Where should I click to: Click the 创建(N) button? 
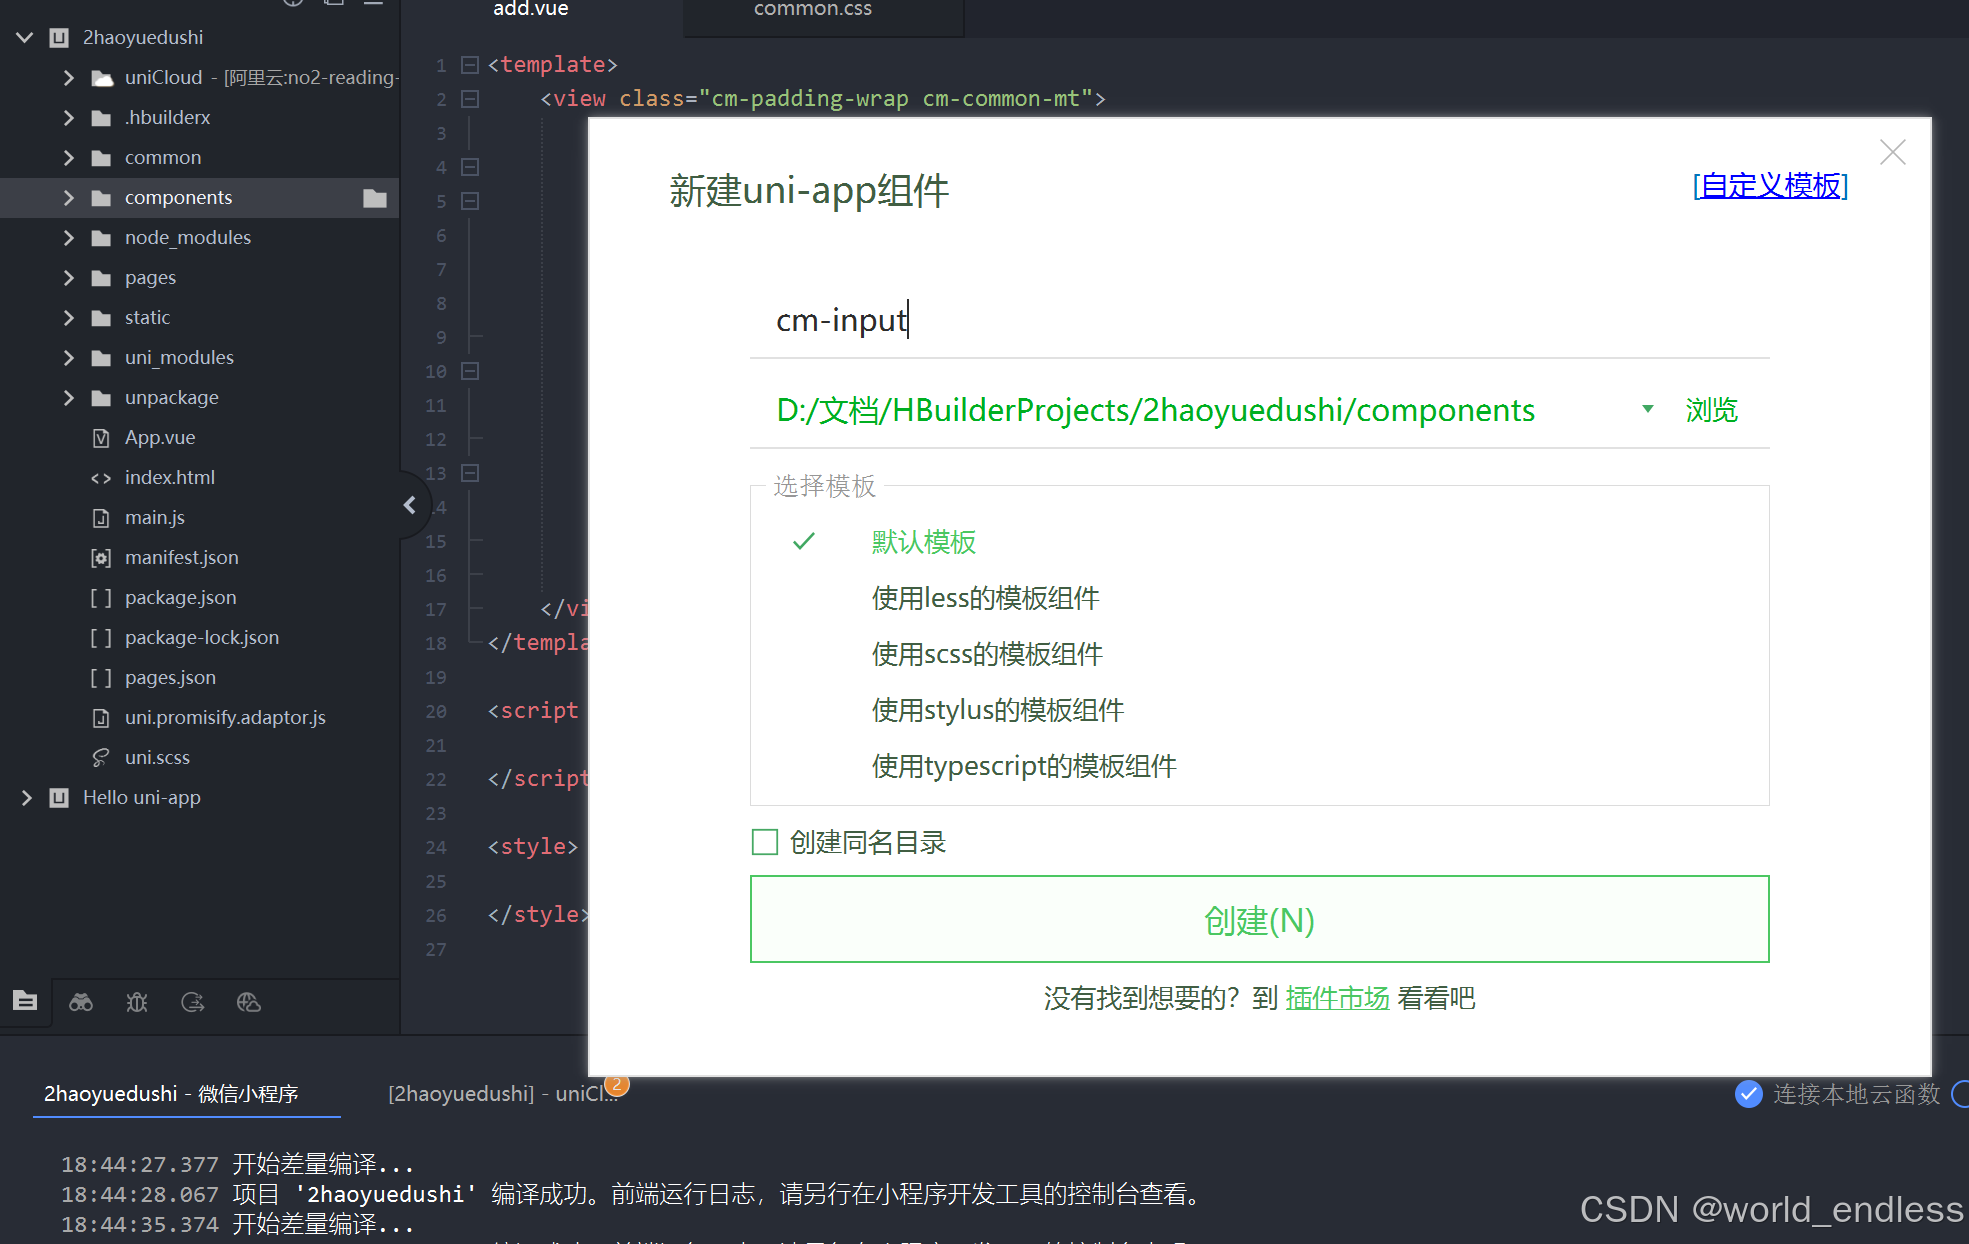click(x=1258, y=919)
